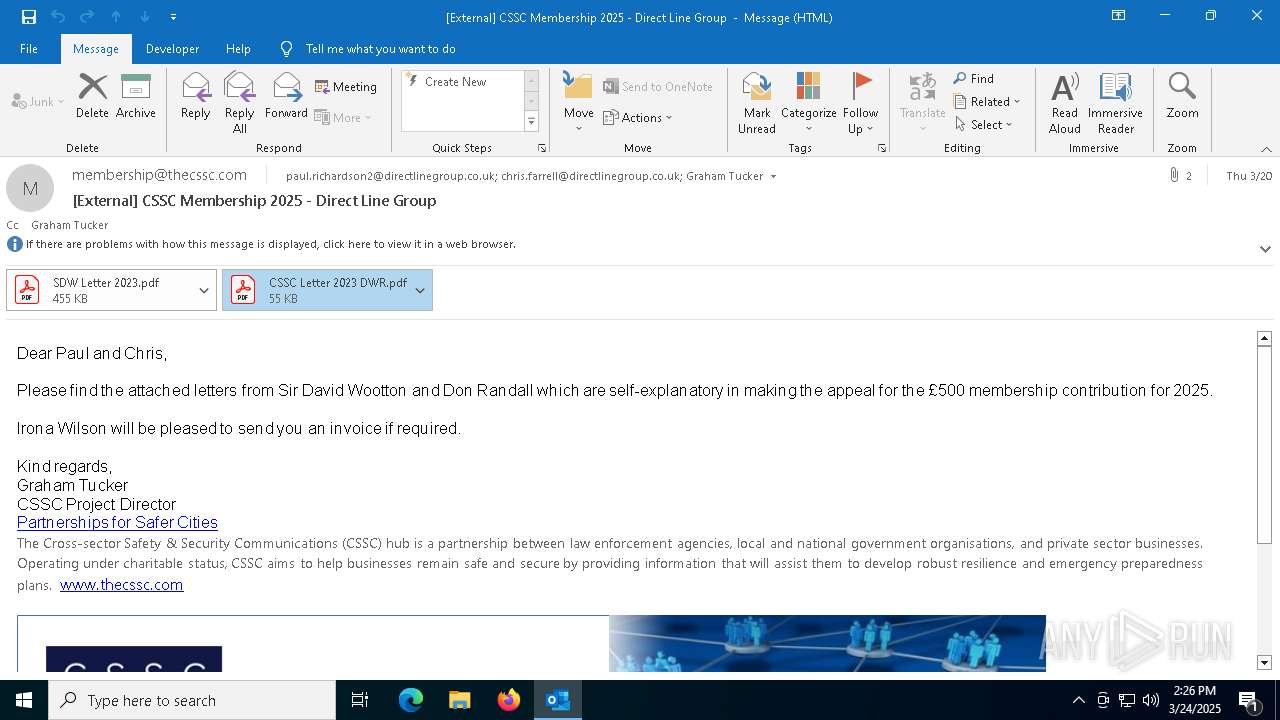Send message to OneNote

658,87
